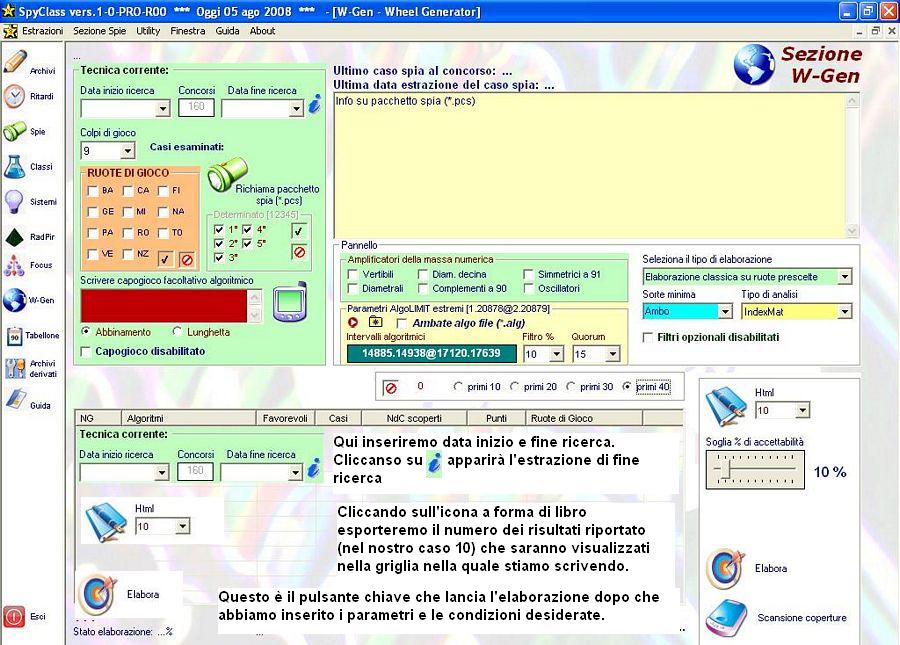This screenshot has width=900, height=645.
Task: Open the Classi flask icon
Action: point(15,167)
